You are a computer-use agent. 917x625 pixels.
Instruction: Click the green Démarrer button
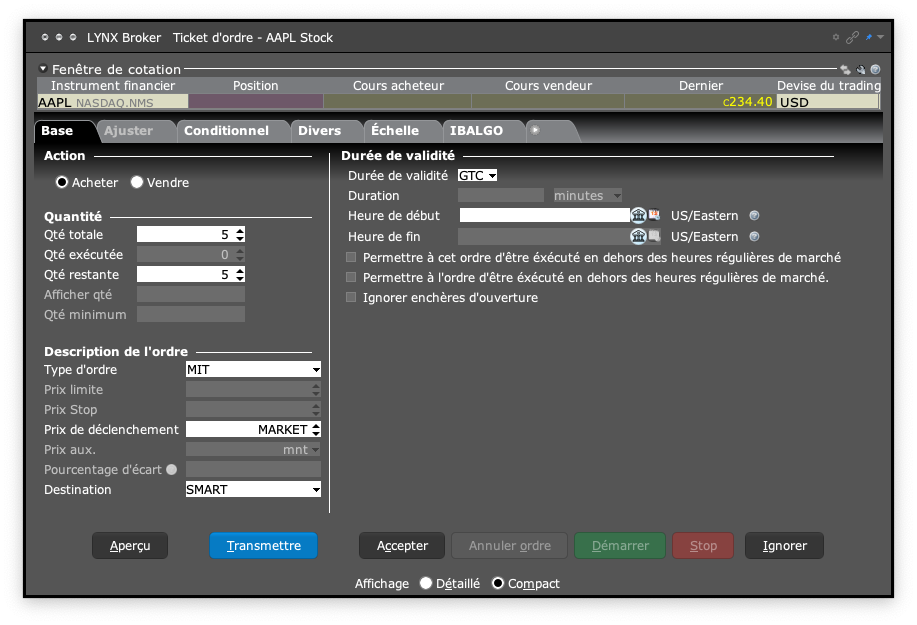click(x=620, y=545)
